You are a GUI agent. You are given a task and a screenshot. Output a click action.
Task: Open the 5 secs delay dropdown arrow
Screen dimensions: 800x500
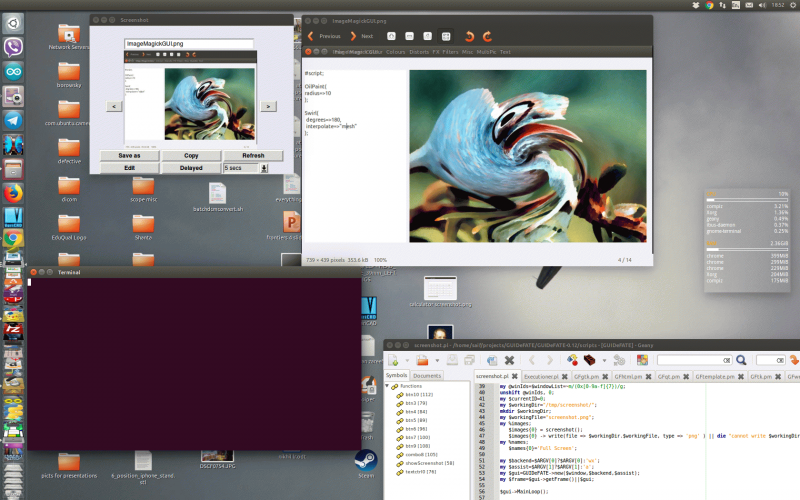coord(264,168)
